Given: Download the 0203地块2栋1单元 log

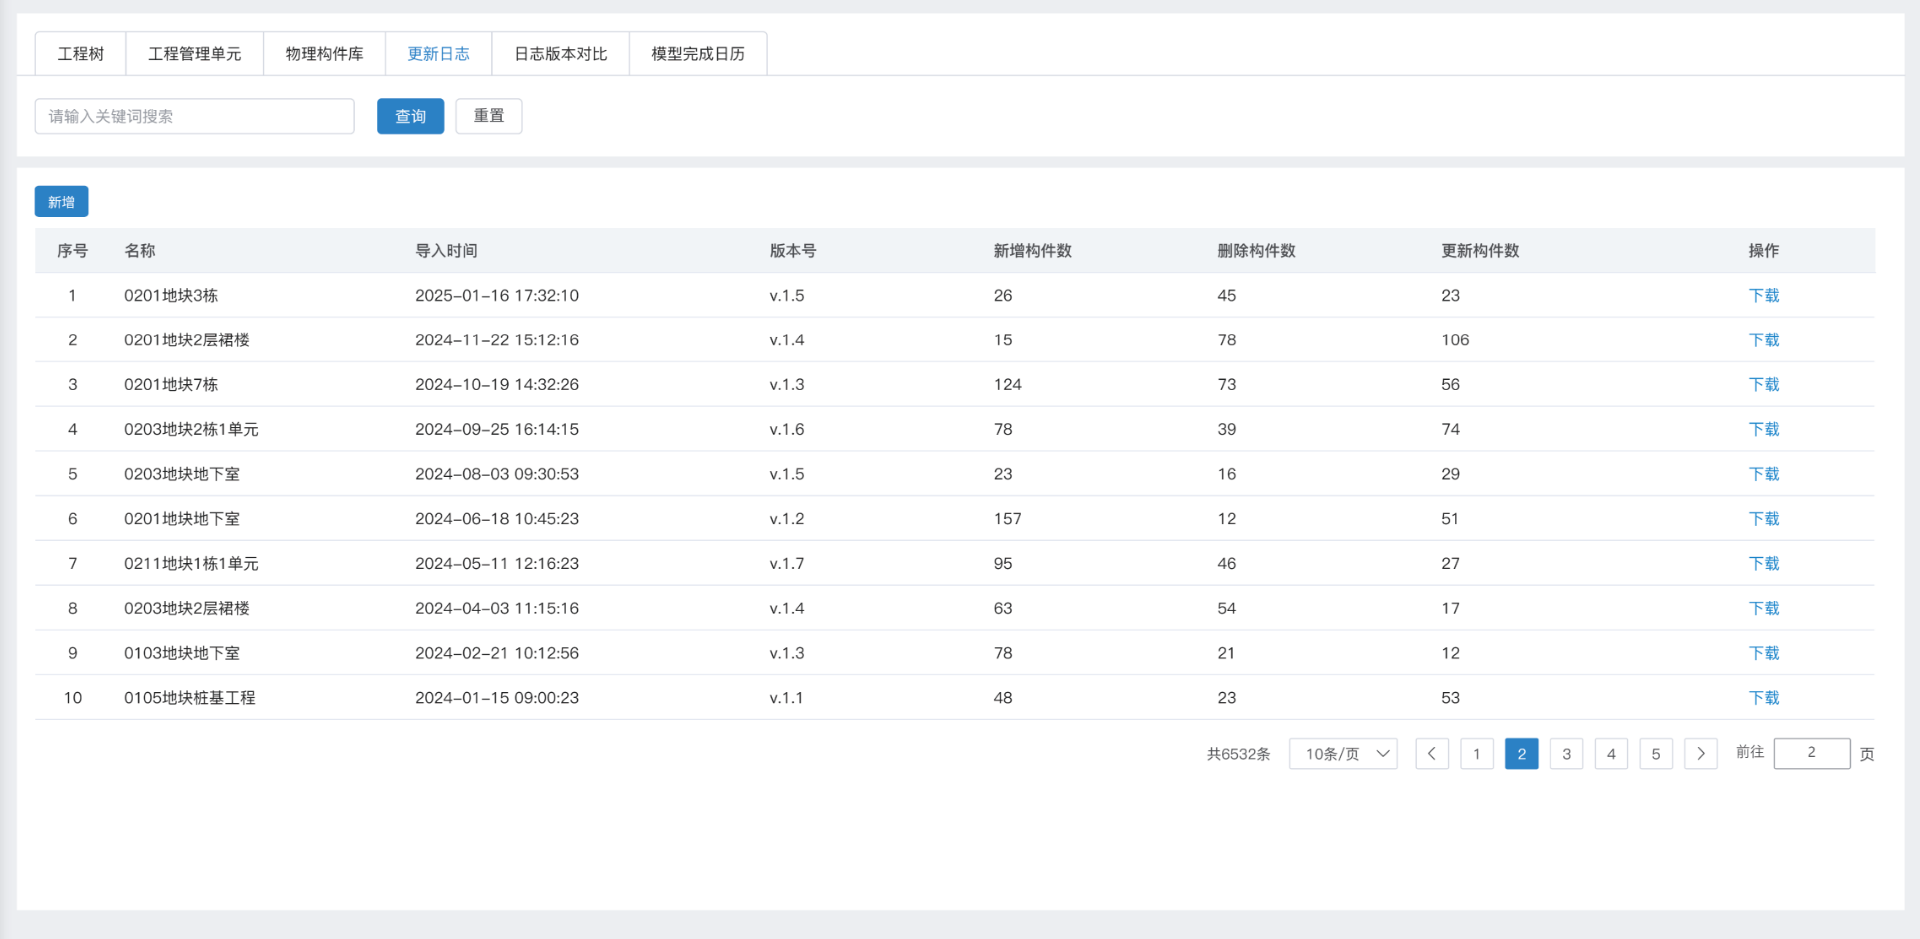Looking at the screenshot, I should click(x=1763, y=430).
